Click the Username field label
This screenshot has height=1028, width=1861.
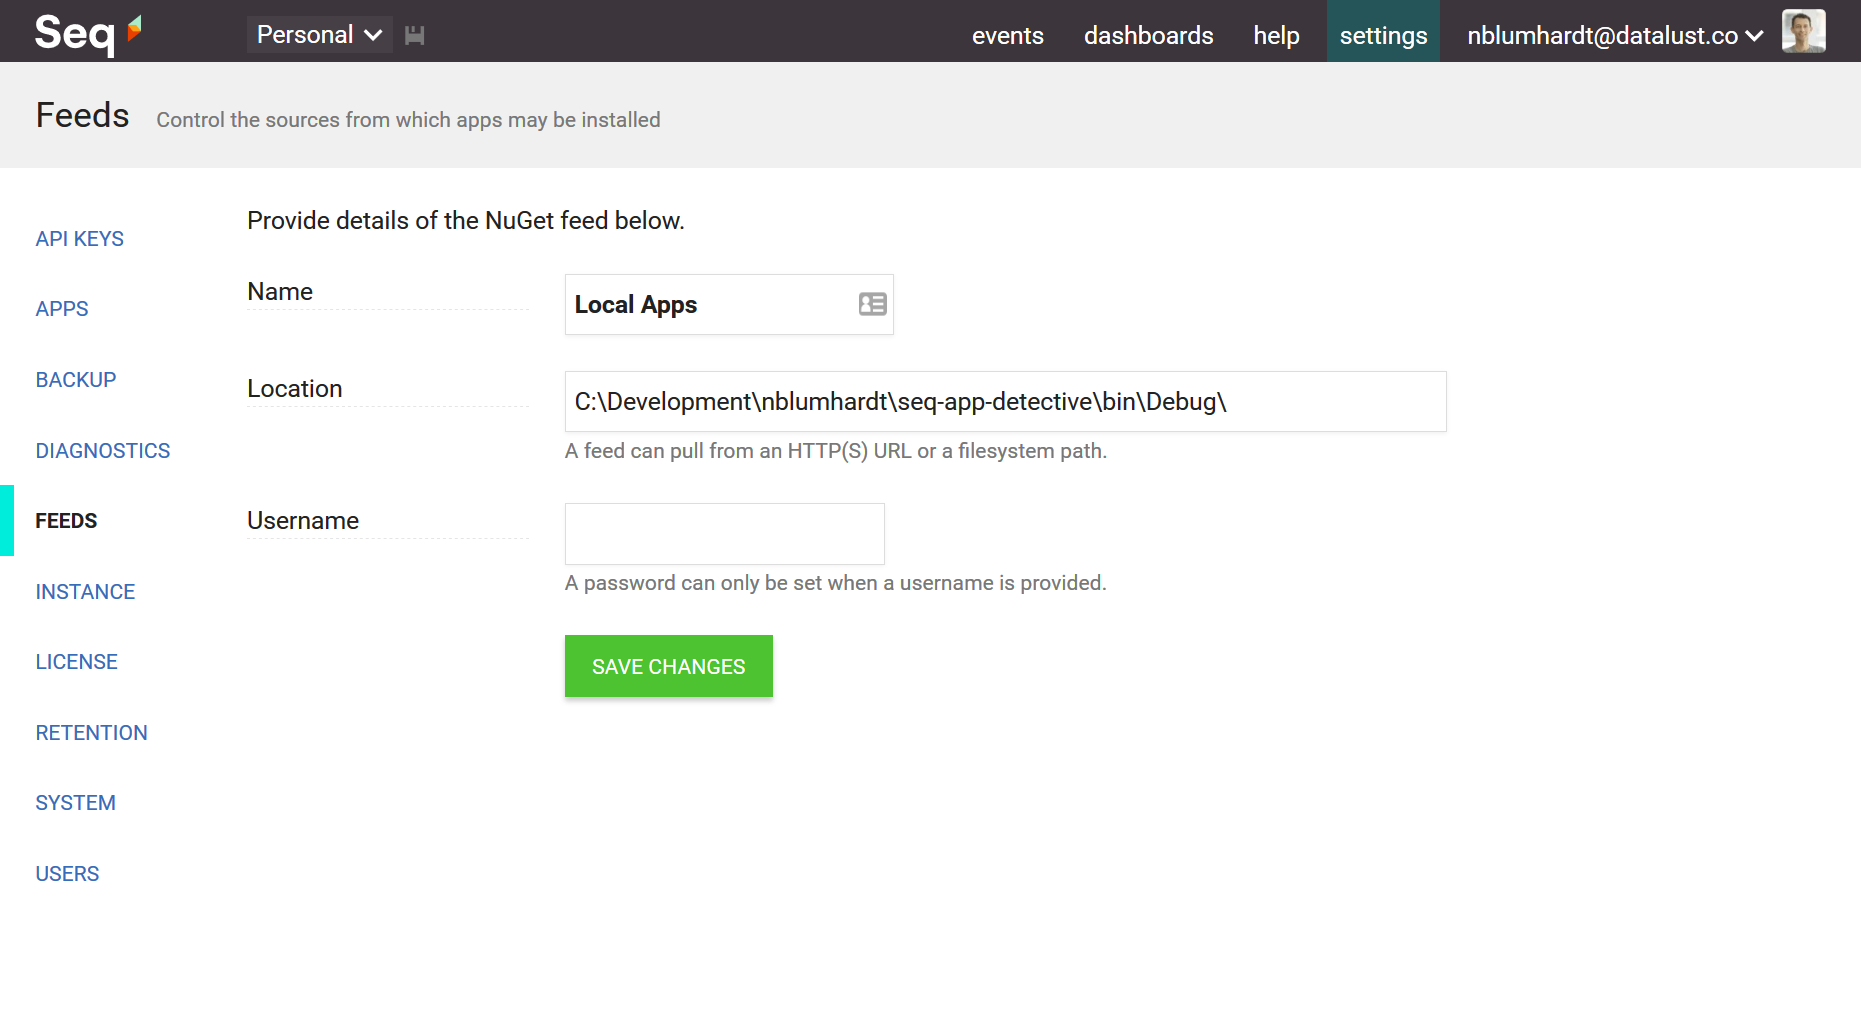coord(303,521)
